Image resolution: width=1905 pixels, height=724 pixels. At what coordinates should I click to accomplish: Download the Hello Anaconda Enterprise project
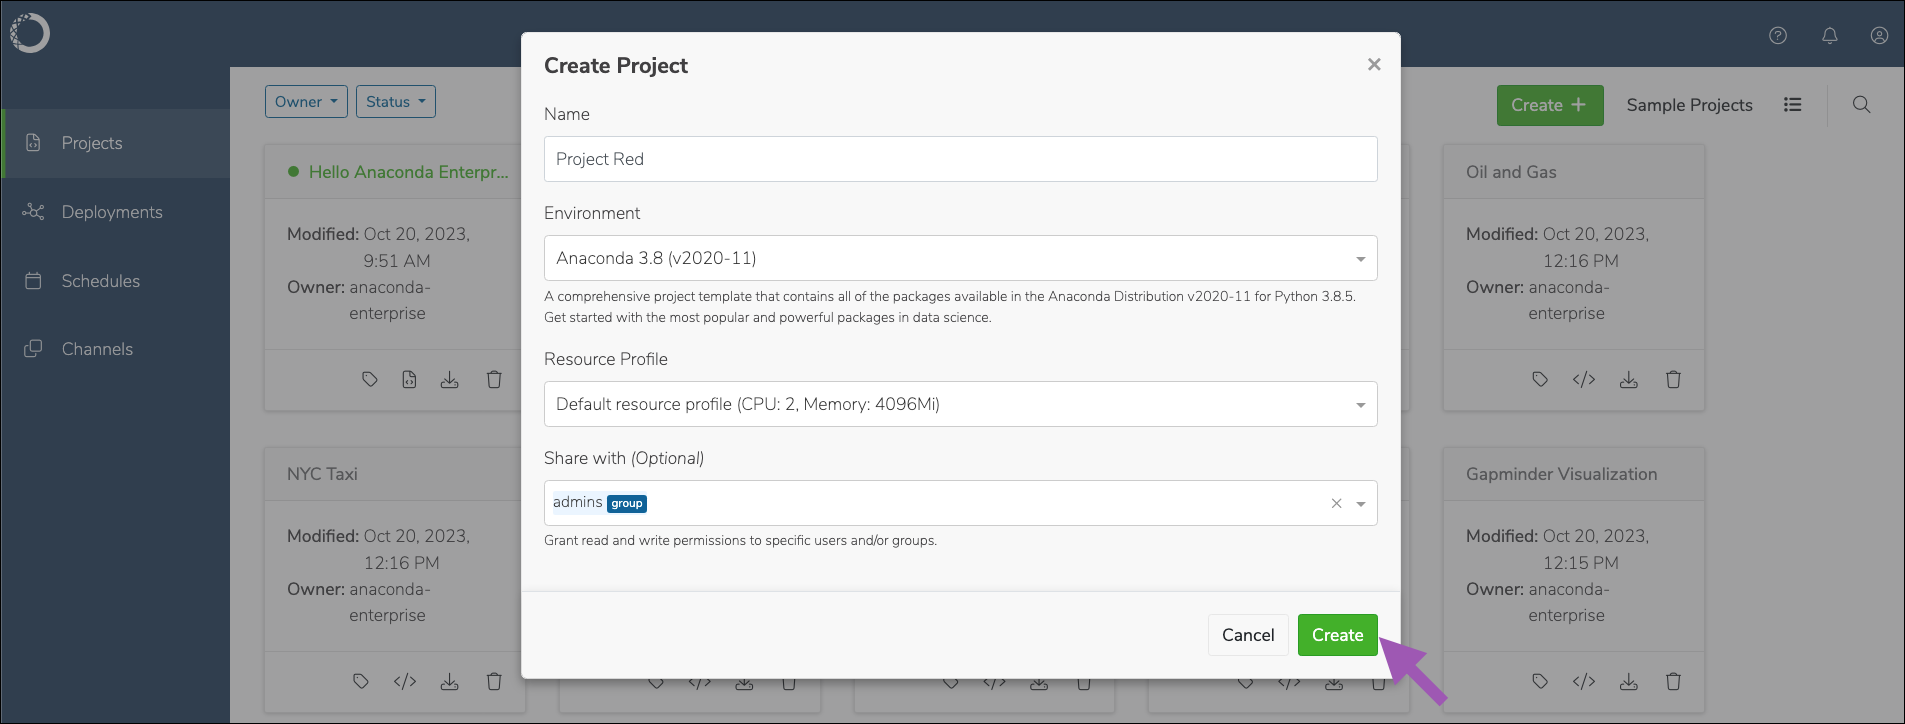450,379
